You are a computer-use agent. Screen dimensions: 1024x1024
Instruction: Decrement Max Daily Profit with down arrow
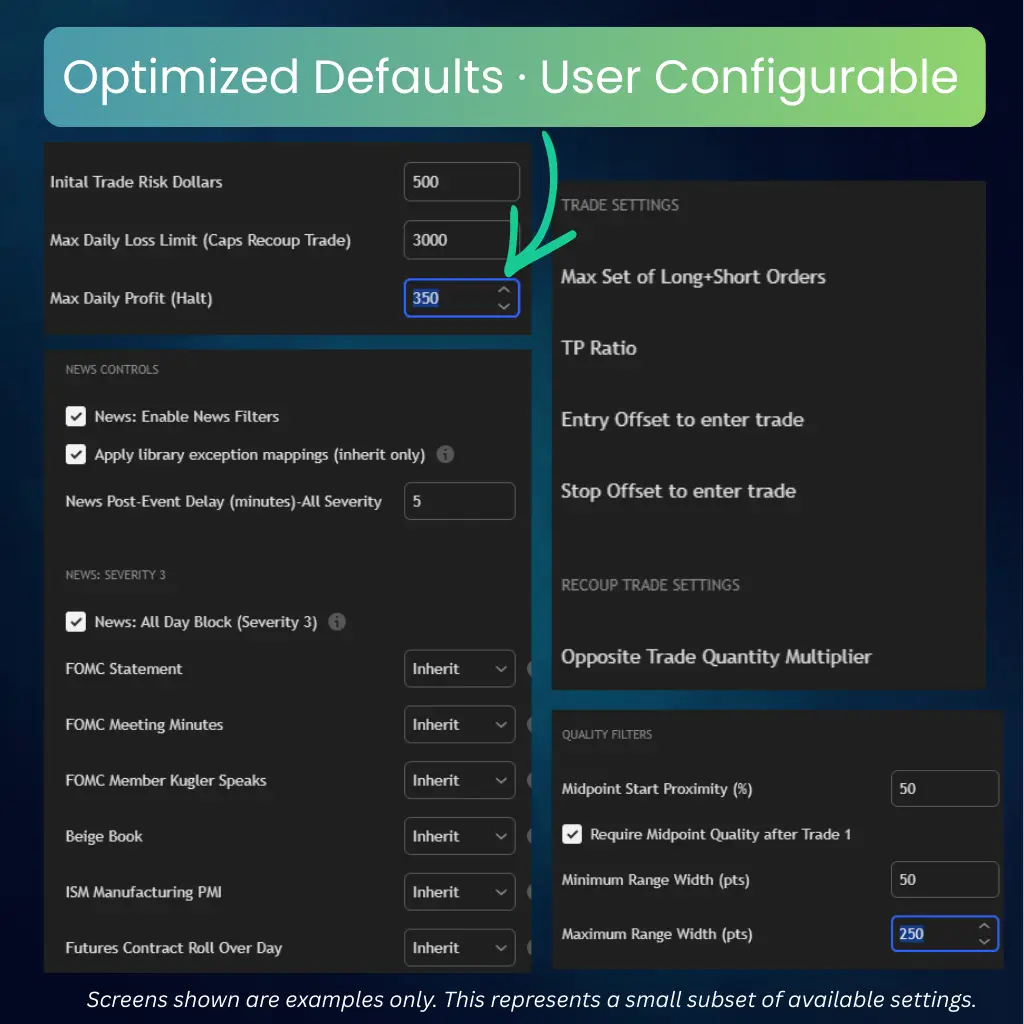point(504,306)
